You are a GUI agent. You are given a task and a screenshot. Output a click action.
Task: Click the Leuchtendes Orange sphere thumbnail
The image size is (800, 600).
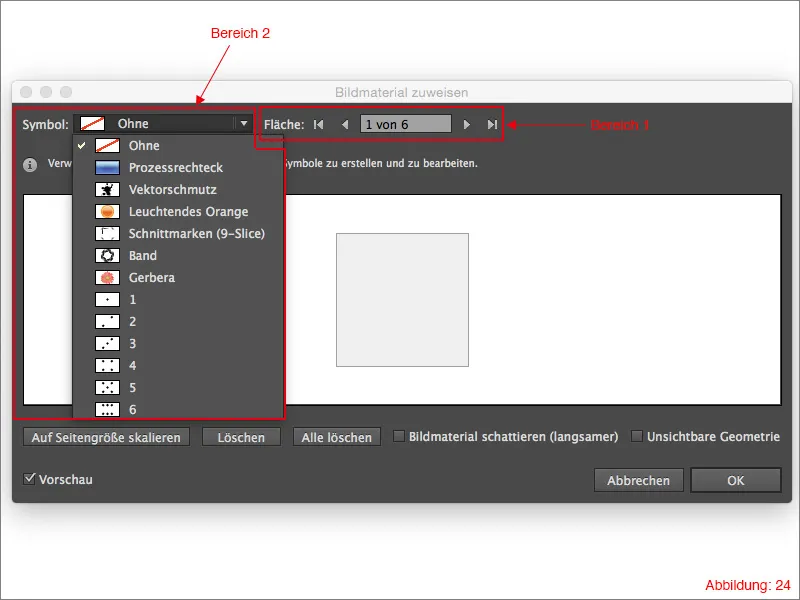click(x=107, y=211)
